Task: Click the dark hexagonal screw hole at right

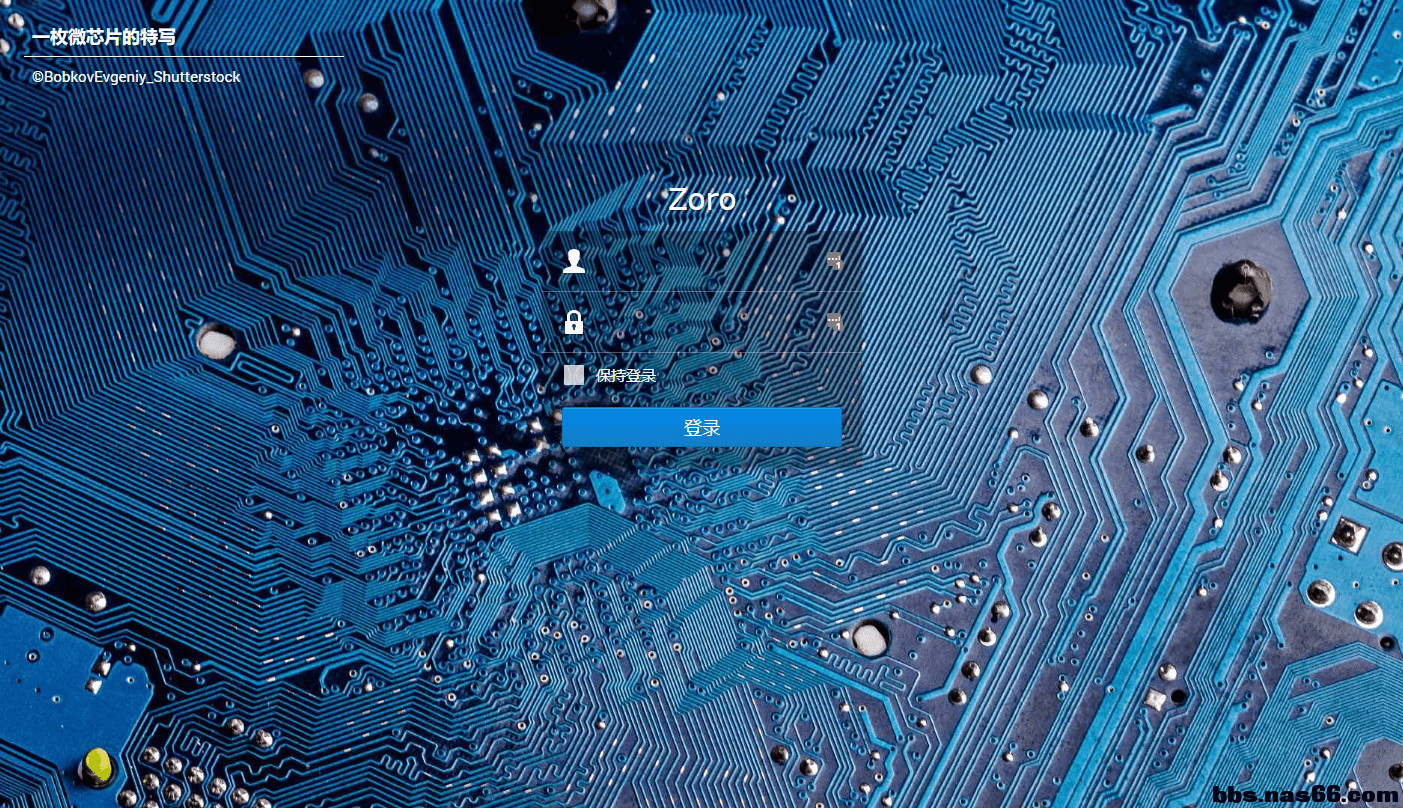Action: [x=1241, y=290]
